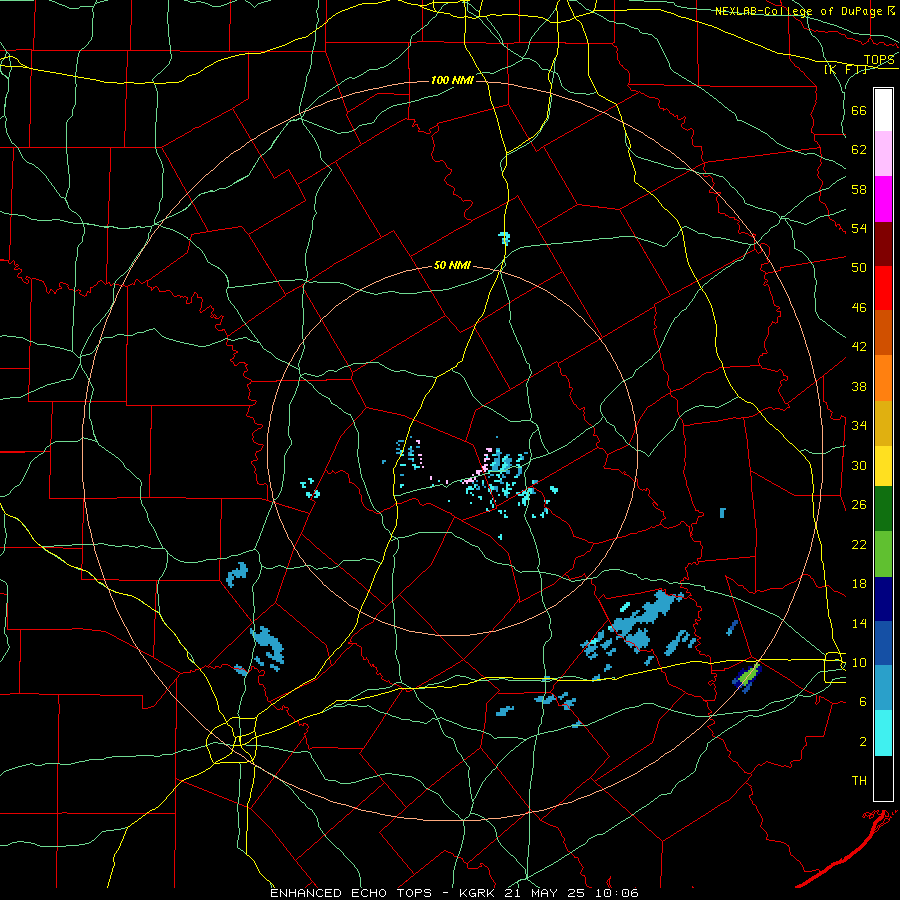Click legend value 38
900x900 pixels.
click(859, 386)
